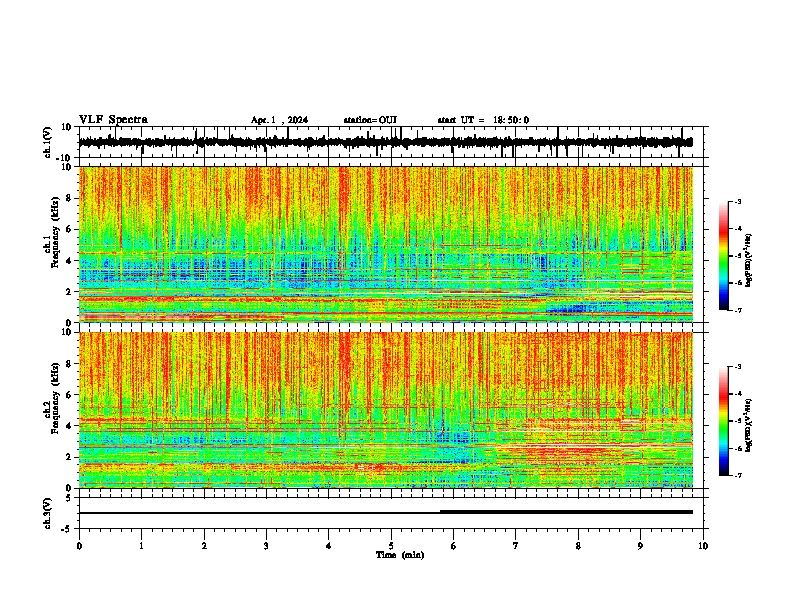This screenshot has height=612, width=792.
Task: Click the time axis tick label '4'
Action: tap(329, 546)
